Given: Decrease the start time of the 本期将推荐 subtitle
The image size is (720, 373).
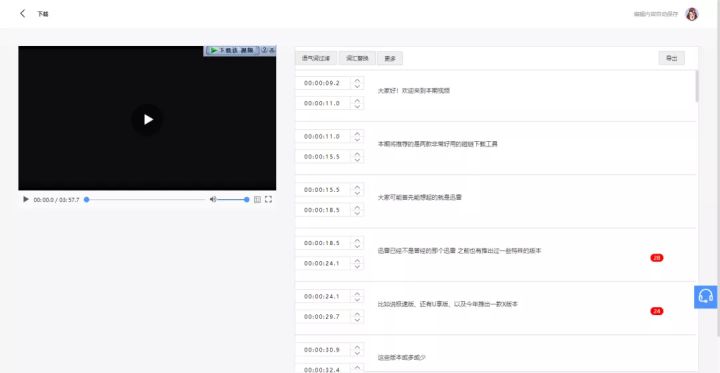Looking at the screenshot, I should [357, 140].
